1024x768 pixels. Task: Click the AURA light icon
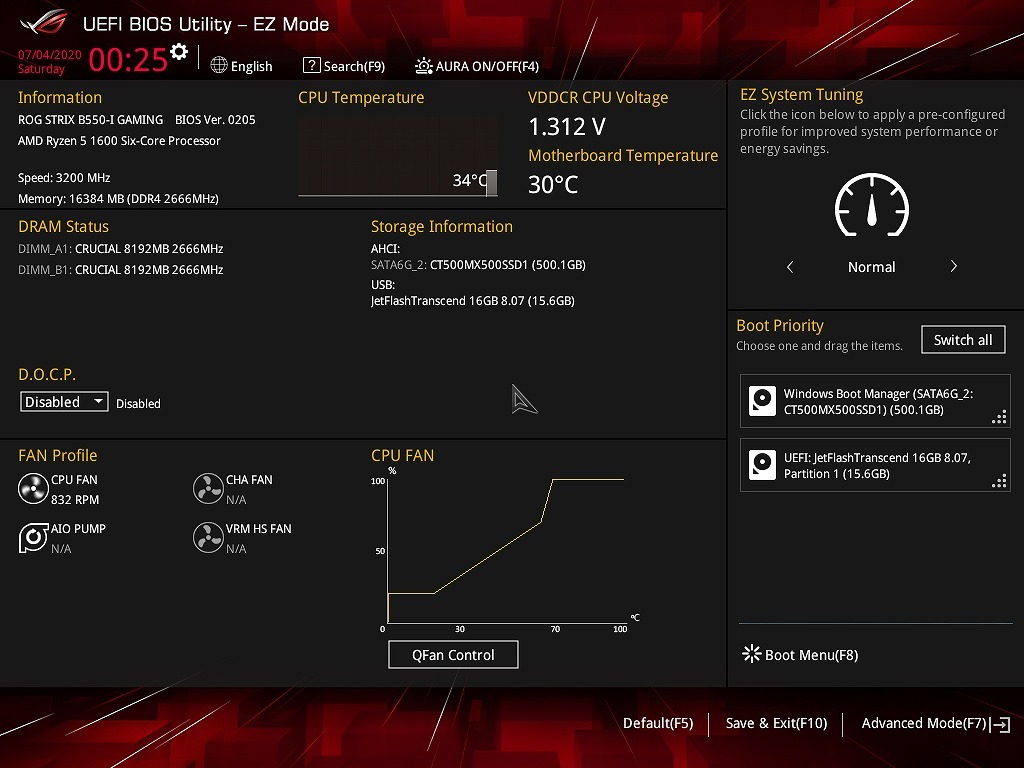[x=424, y=66]
